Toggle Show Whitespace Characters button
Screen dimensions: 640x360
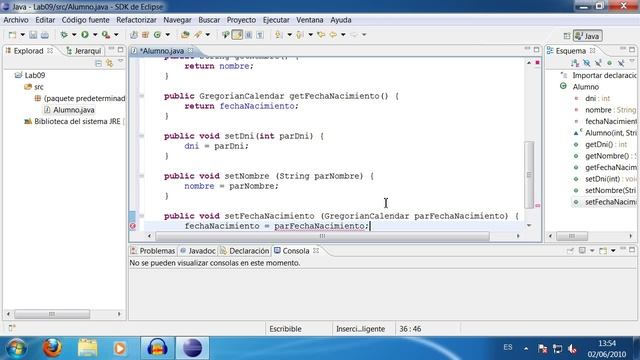click(x=260, y=35)
